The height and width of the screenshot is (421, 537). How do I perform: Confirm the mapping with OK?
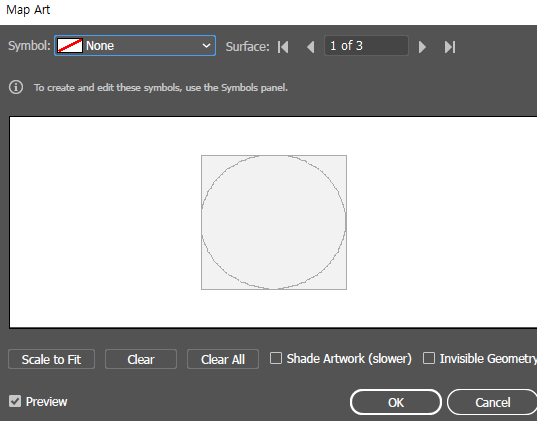click(x=396, y=402)
